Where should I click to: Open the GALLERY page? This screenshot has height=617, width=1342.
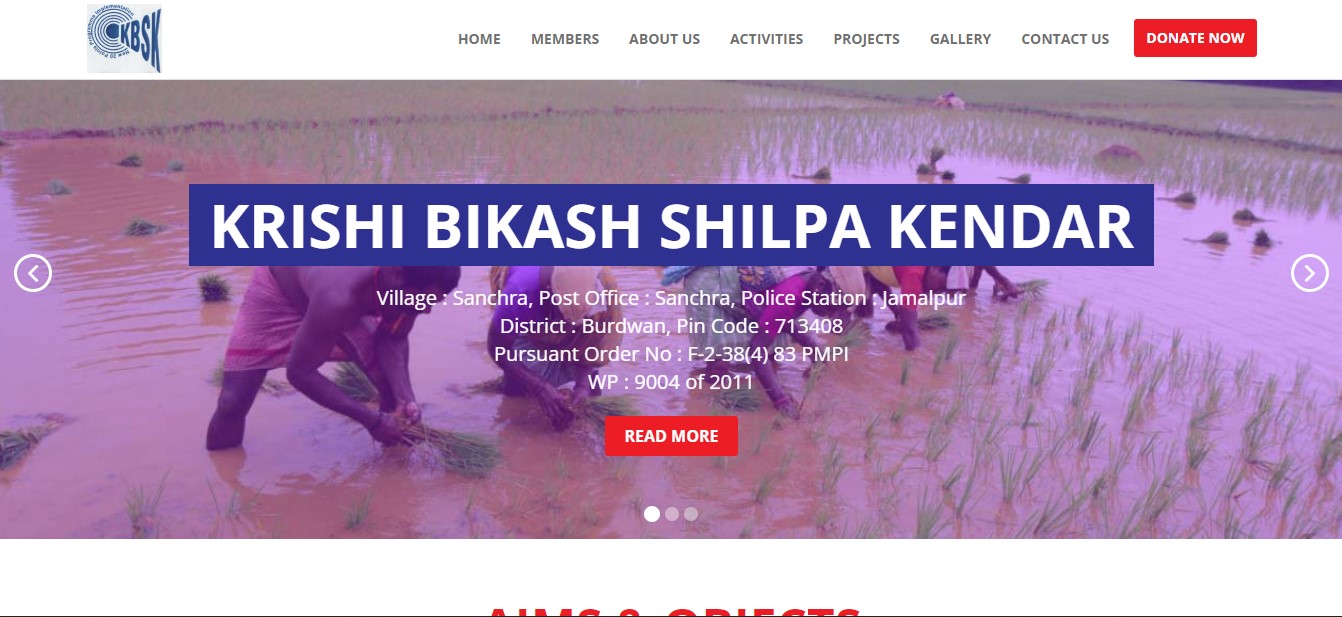[960, 39]
